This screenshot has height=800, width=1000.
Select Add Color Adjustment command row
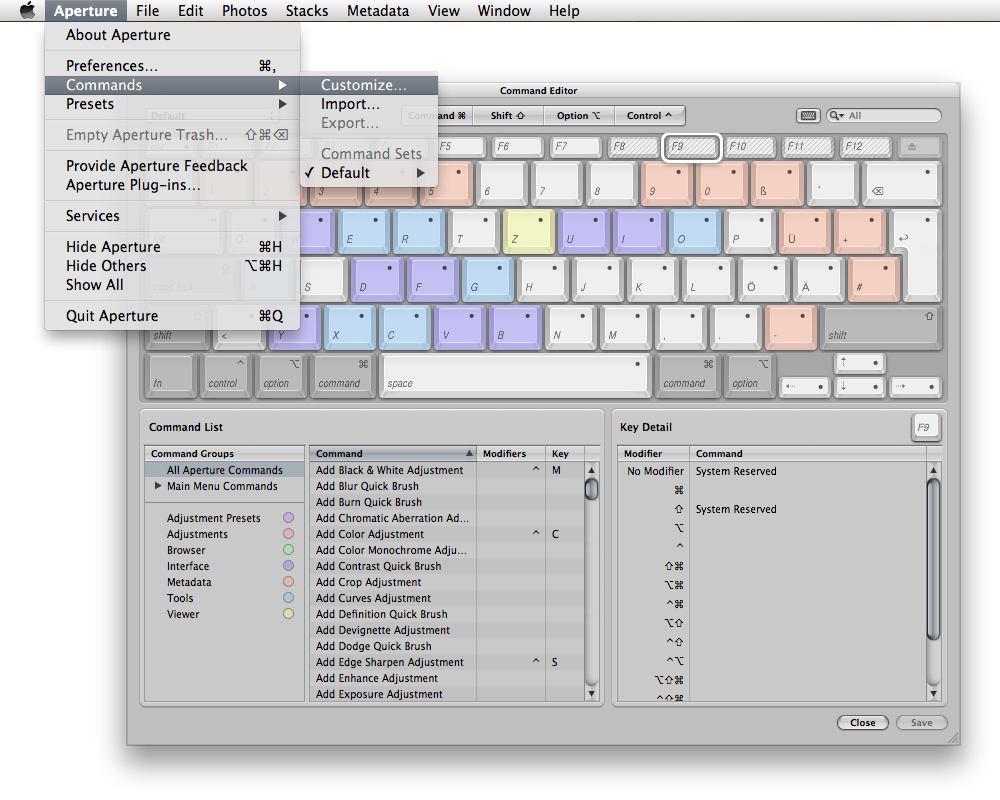(446, 534)
